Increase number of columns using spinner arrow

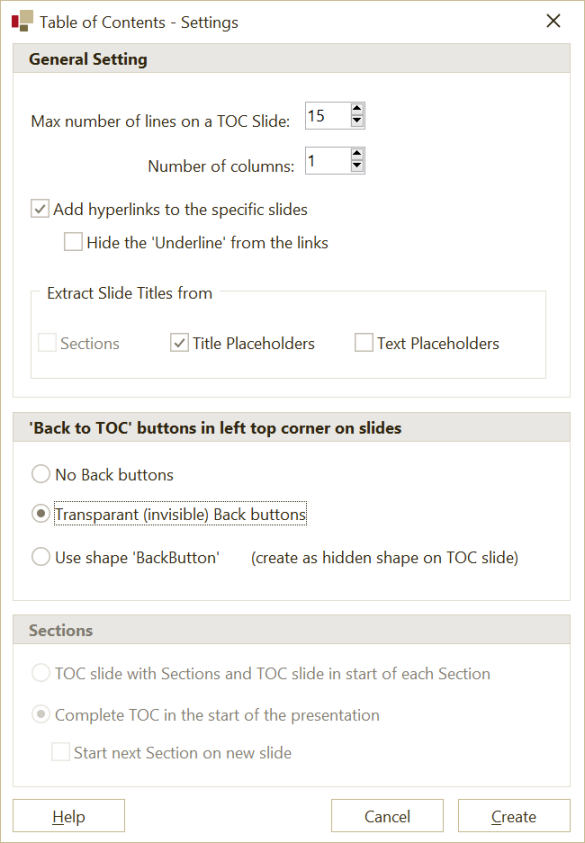355,155
